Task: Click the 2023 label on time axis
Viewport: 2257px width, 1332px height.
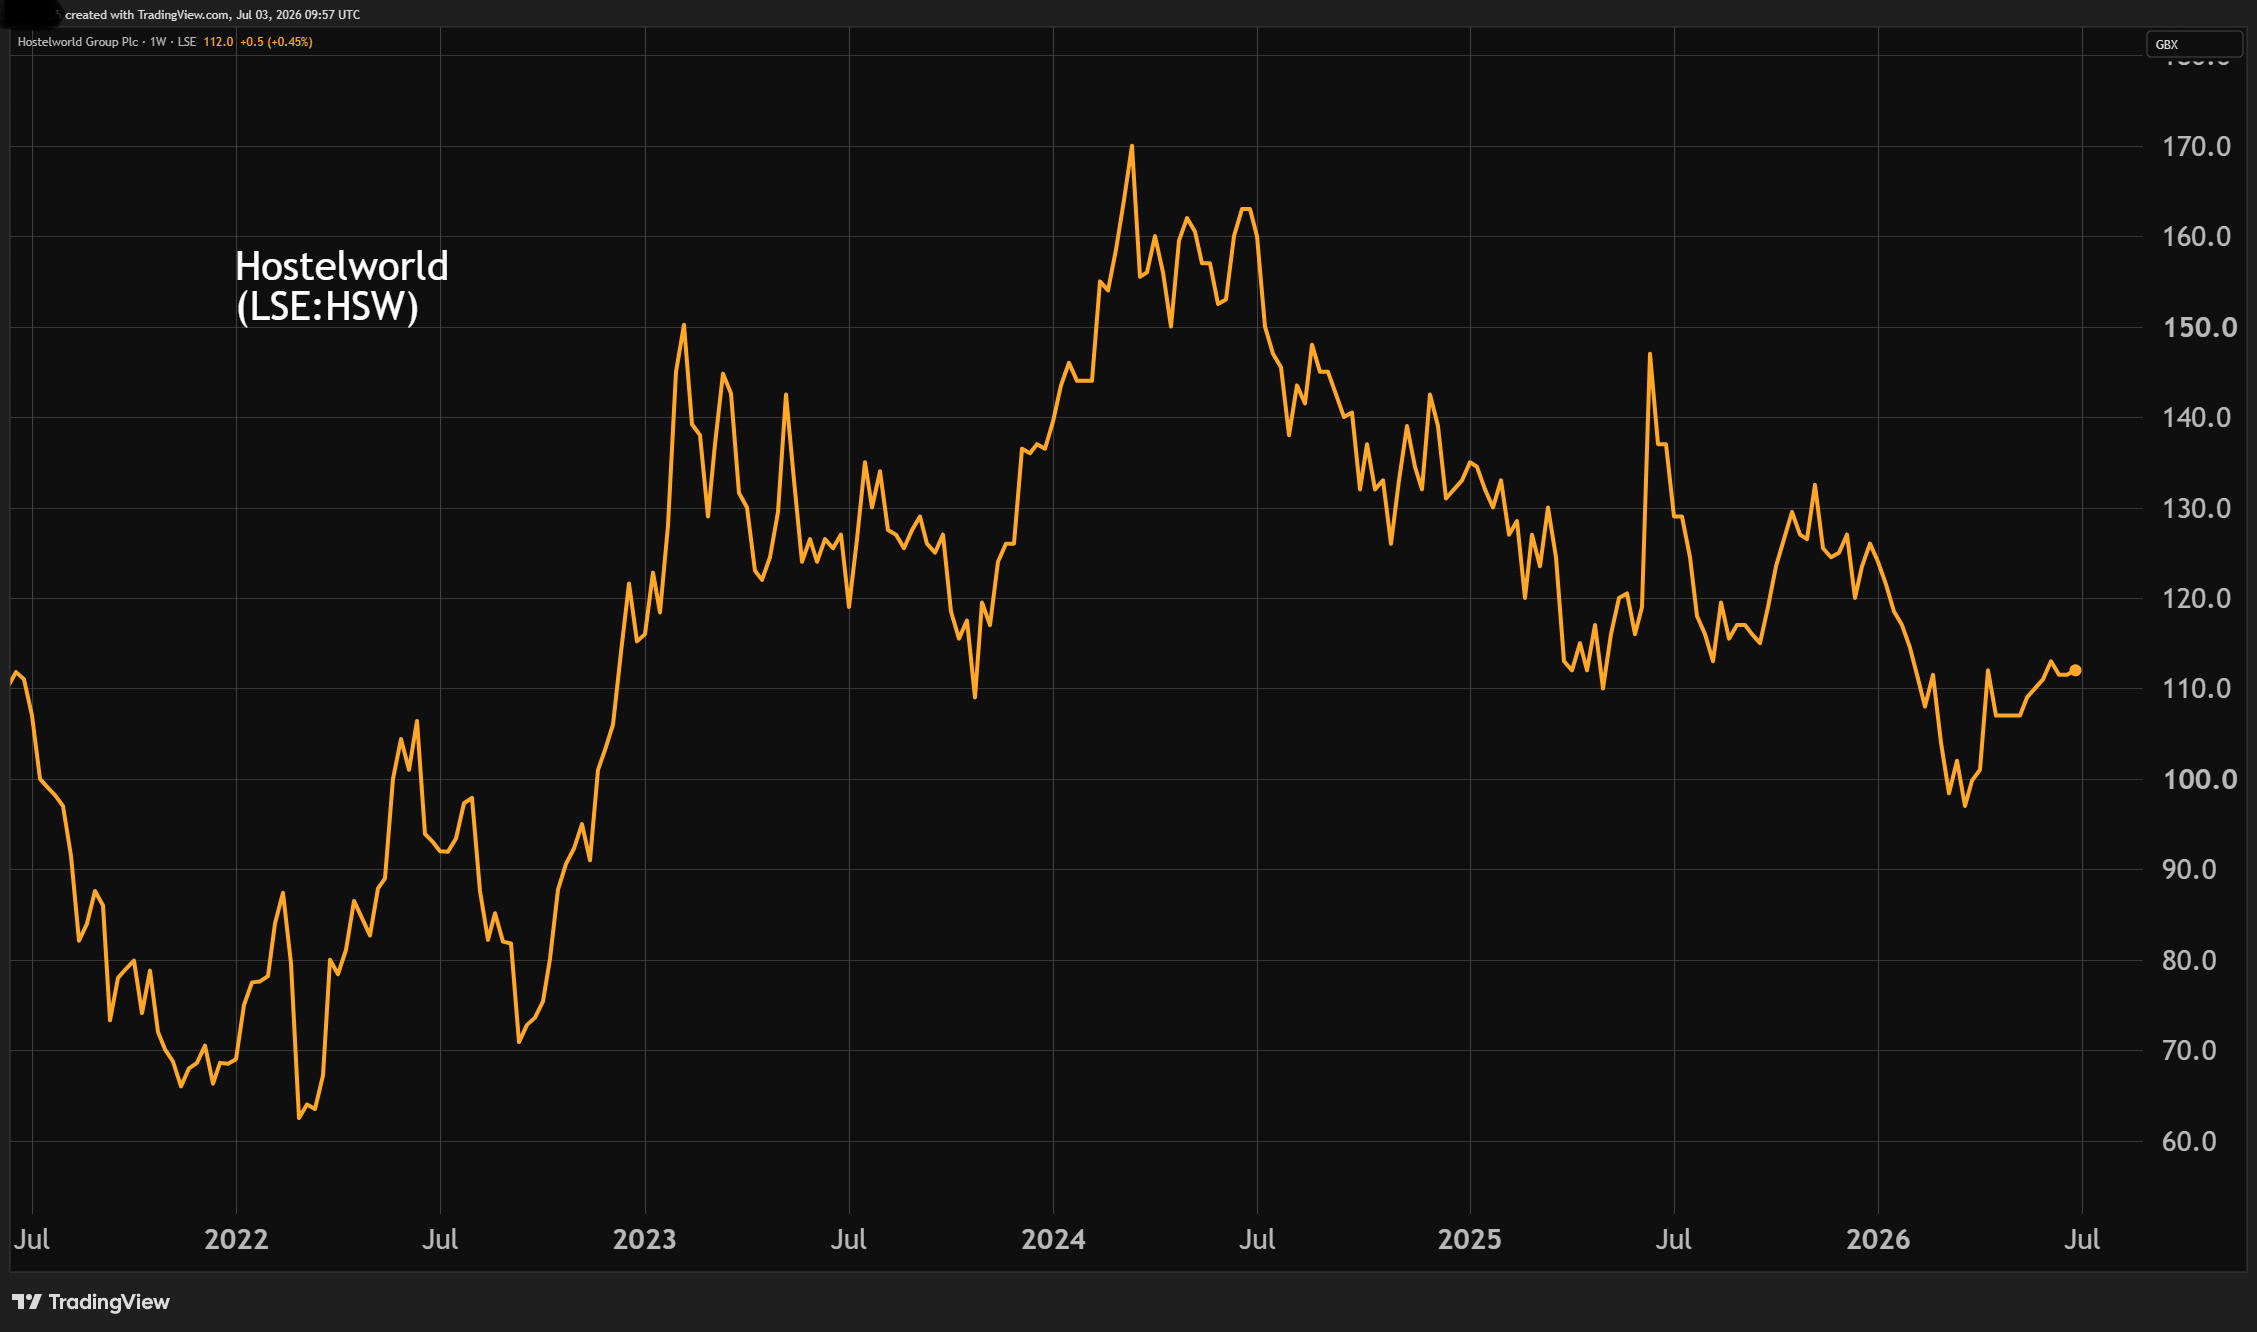Action: coord(644,1239)
